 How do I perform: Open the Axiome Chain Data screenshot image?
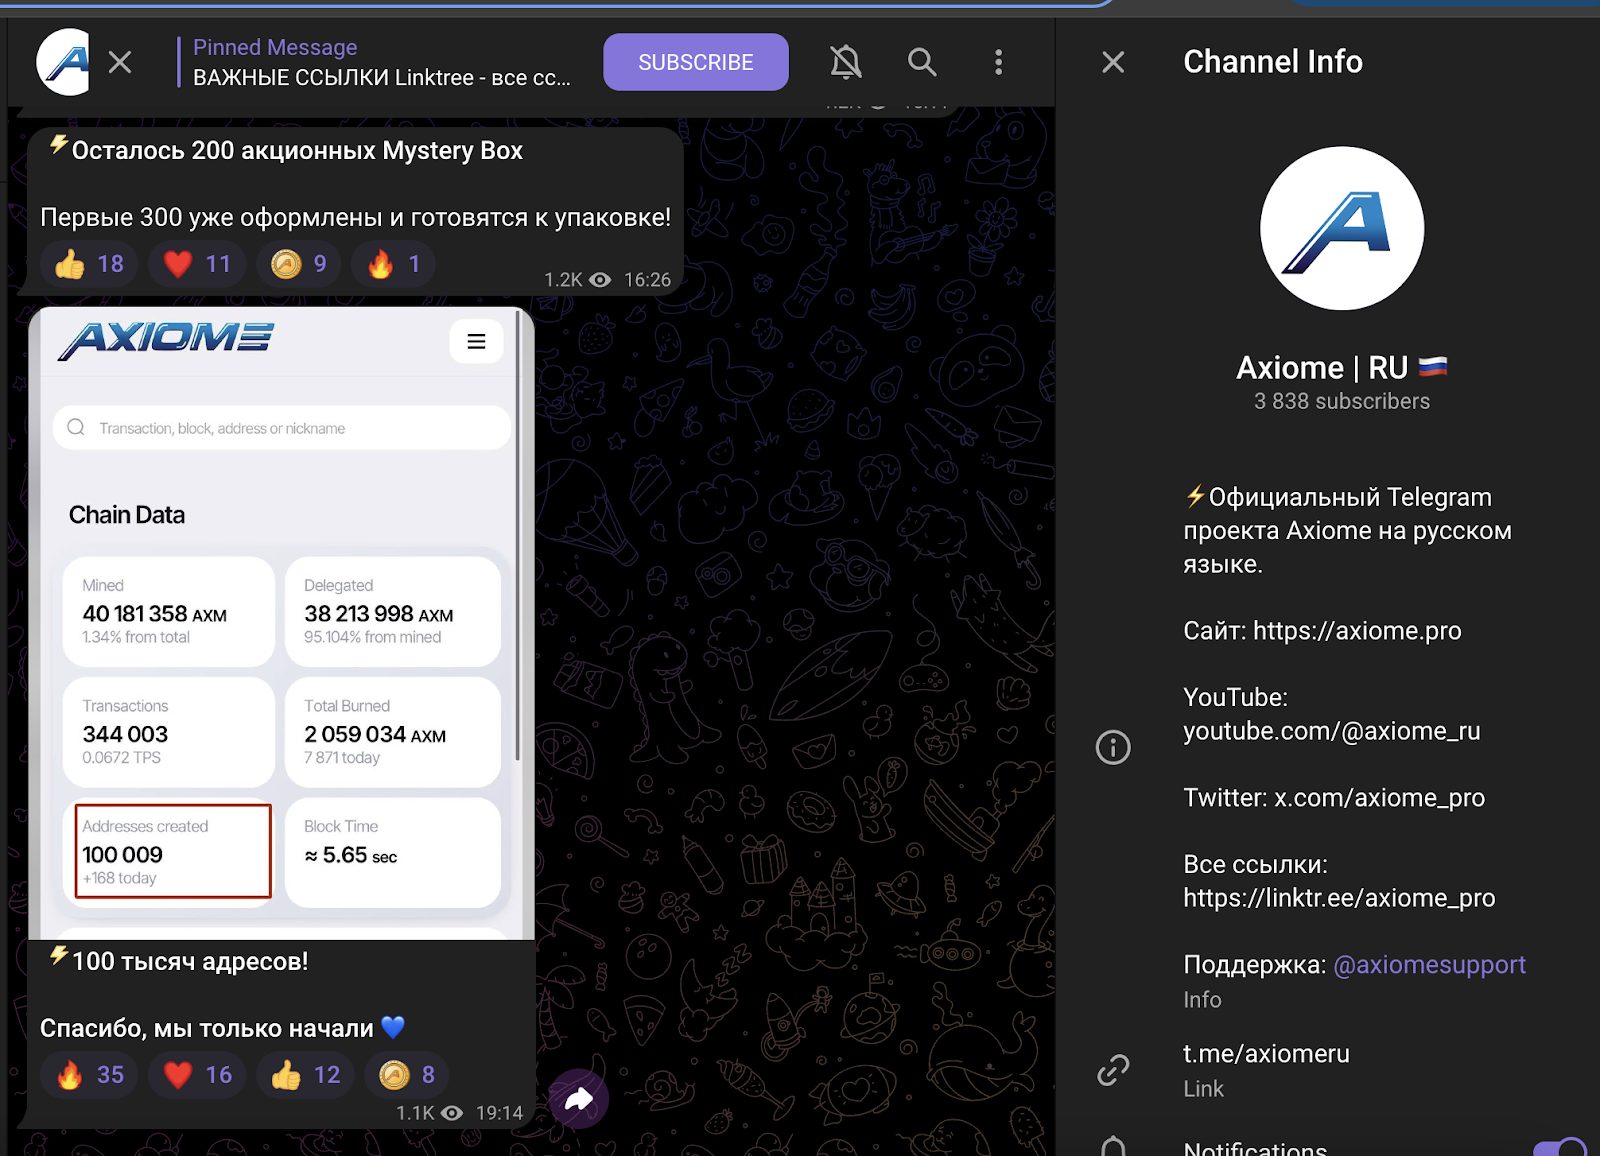pos(281,623)
